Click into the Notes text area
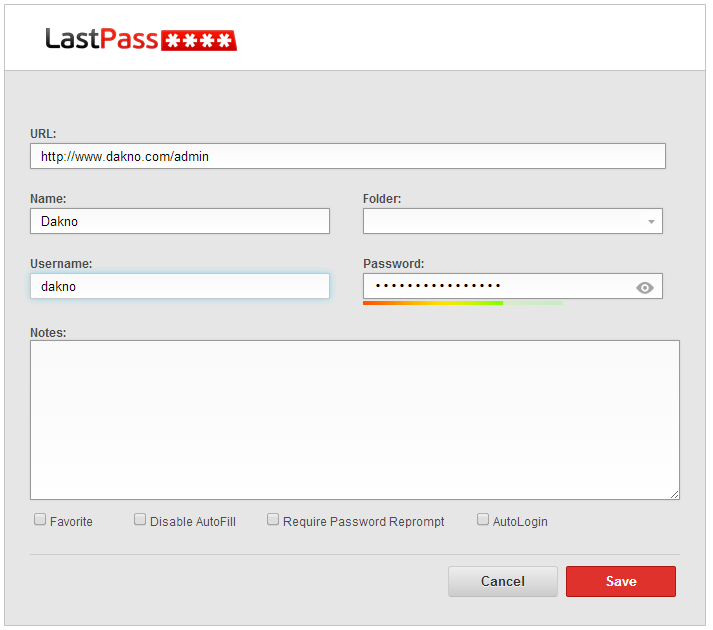Screen dimensions: 713x630 pyautogui.click(x=355, y=420)
